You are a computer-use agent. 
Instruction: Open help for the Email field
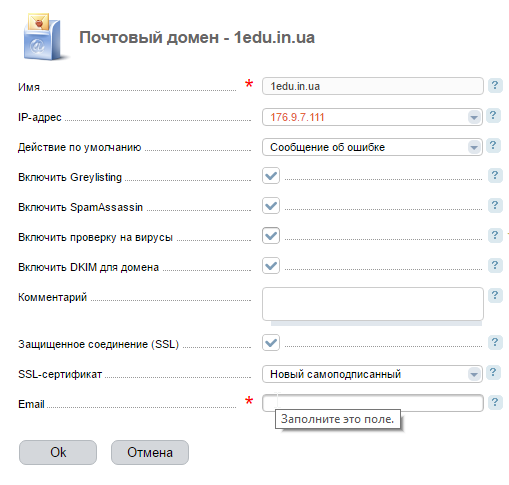[x=495, y=402]
